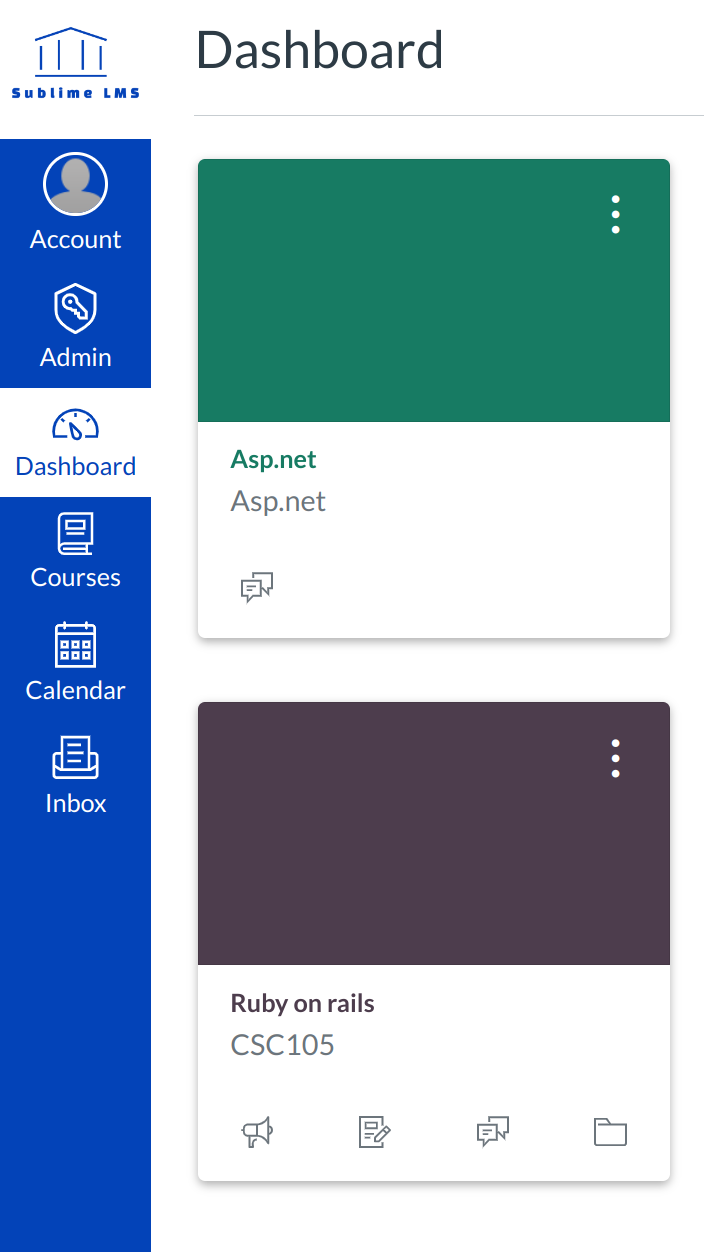This screenshot has height=1252, width=704.
Task: Click the CSC105 course code text
Action: [x=282, y=1045]
